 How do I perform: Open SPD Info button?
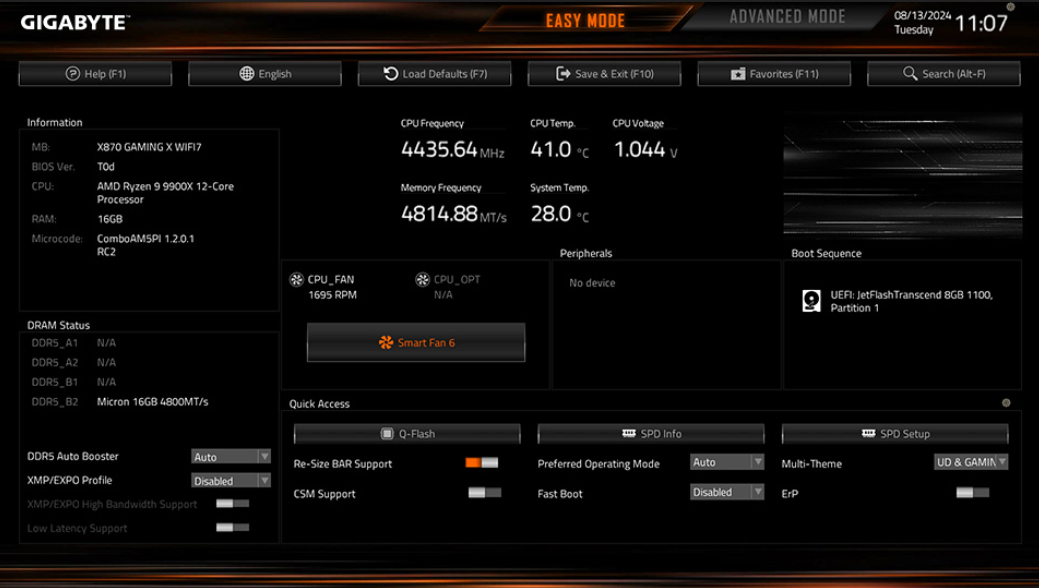coord(651,434)
